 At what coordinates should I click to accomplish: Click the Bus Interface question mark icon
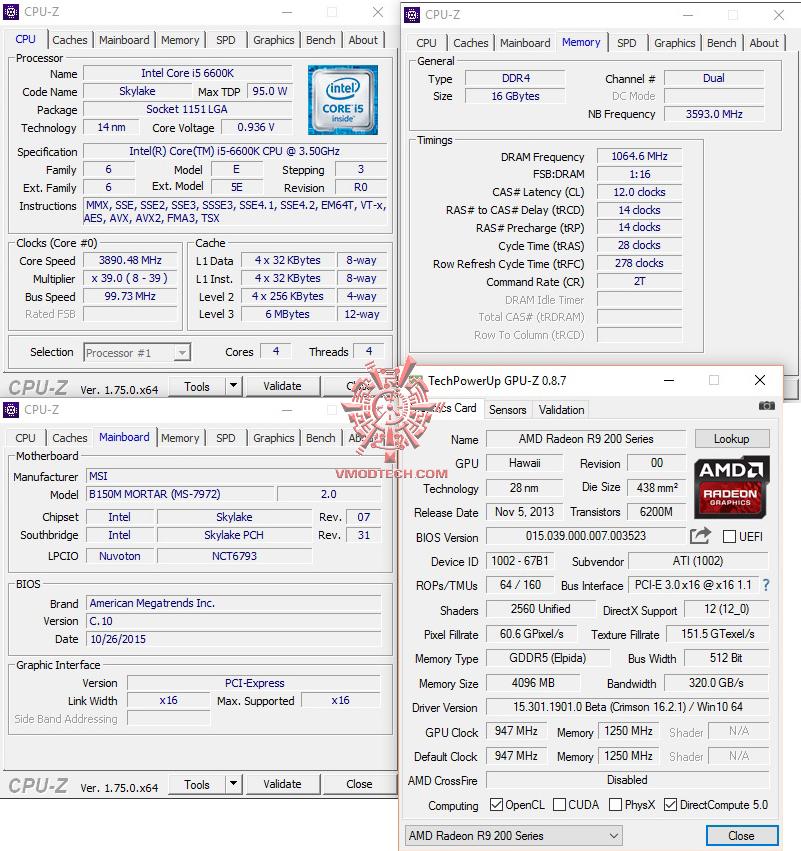(766, 585)
